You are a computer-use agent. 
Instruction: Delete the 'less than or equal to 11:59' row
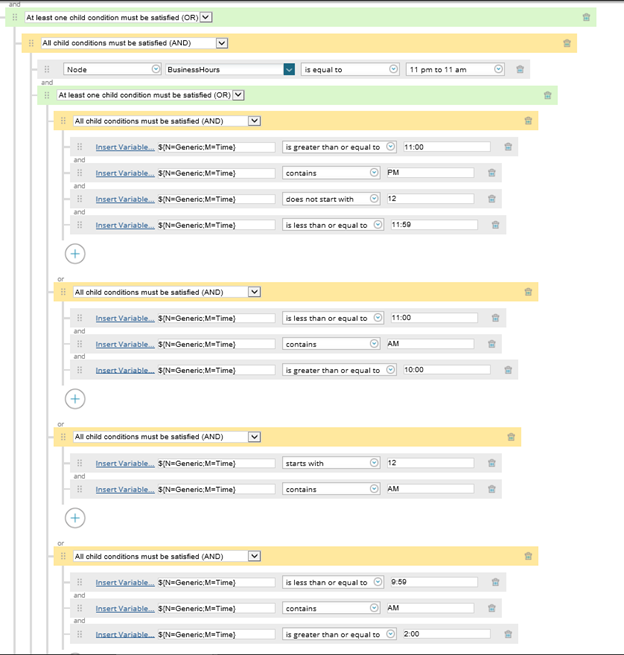coord(495,225)
